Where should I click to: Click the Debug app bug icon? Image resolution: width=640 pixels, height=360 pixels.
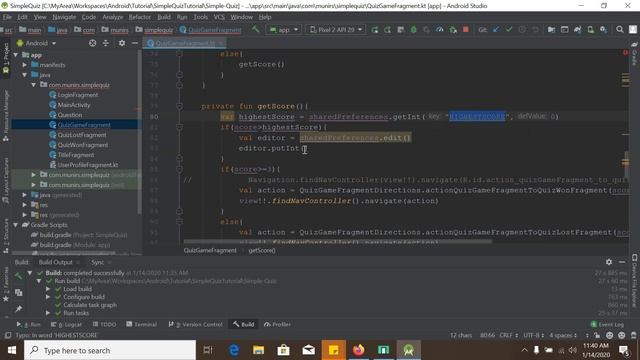pyautogui.click(x=413, y=30)
